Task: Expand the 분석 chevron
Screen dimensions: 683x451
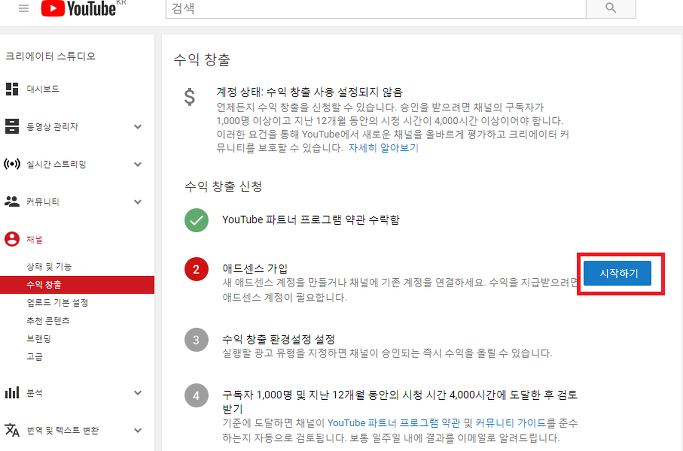Action: tap(138, 393)
